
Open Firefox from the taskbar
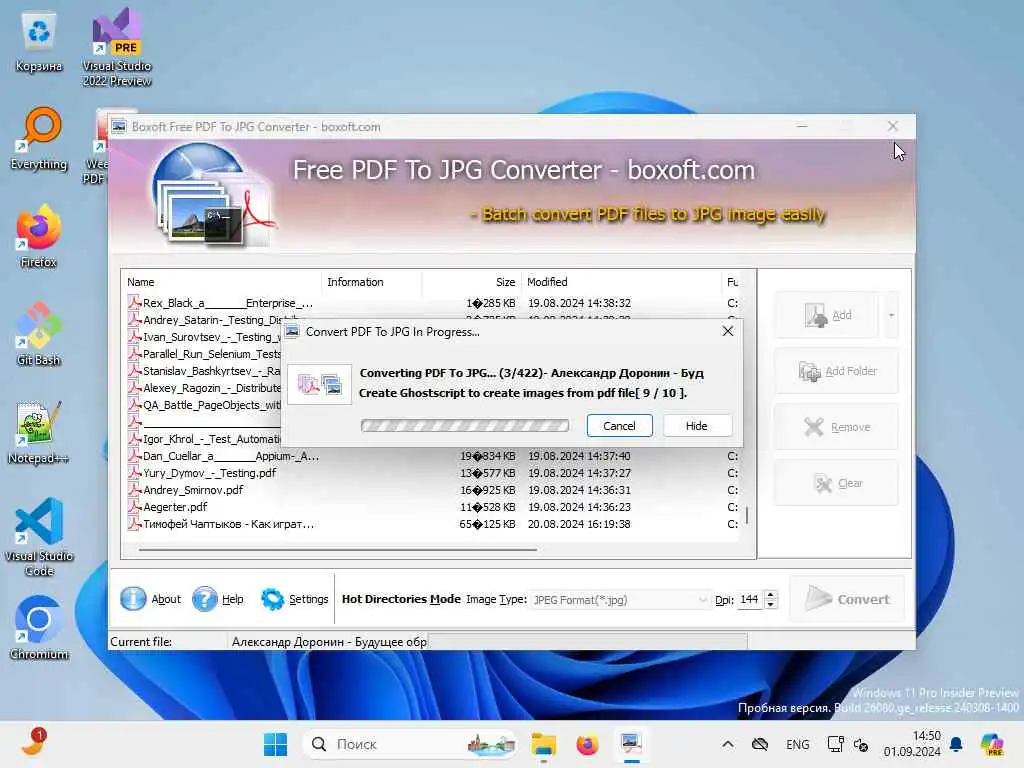(x=587, y=744)
